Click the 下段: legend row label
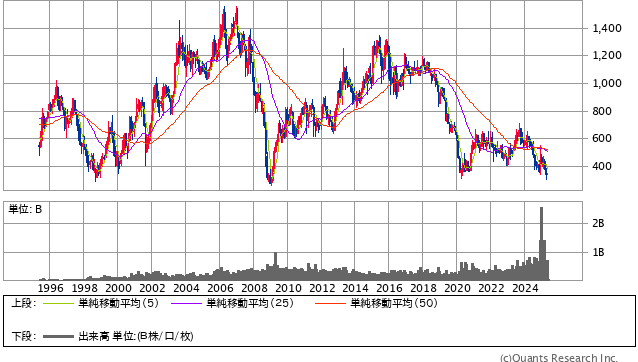This screenshot has width=638, height=362. pos(24,336)
